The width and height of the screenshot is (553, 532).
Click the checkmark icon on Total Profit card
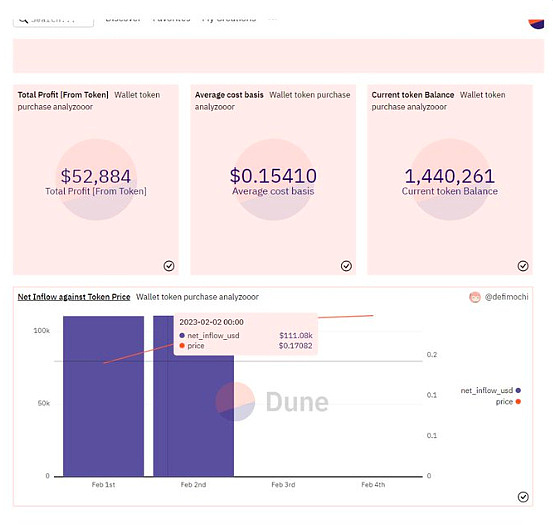[169, 266]
